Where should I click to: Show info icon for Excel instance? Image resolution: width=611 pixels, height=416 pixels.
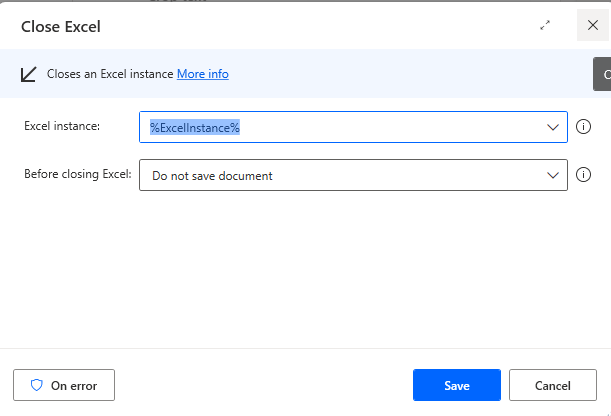tap(585, 127)
